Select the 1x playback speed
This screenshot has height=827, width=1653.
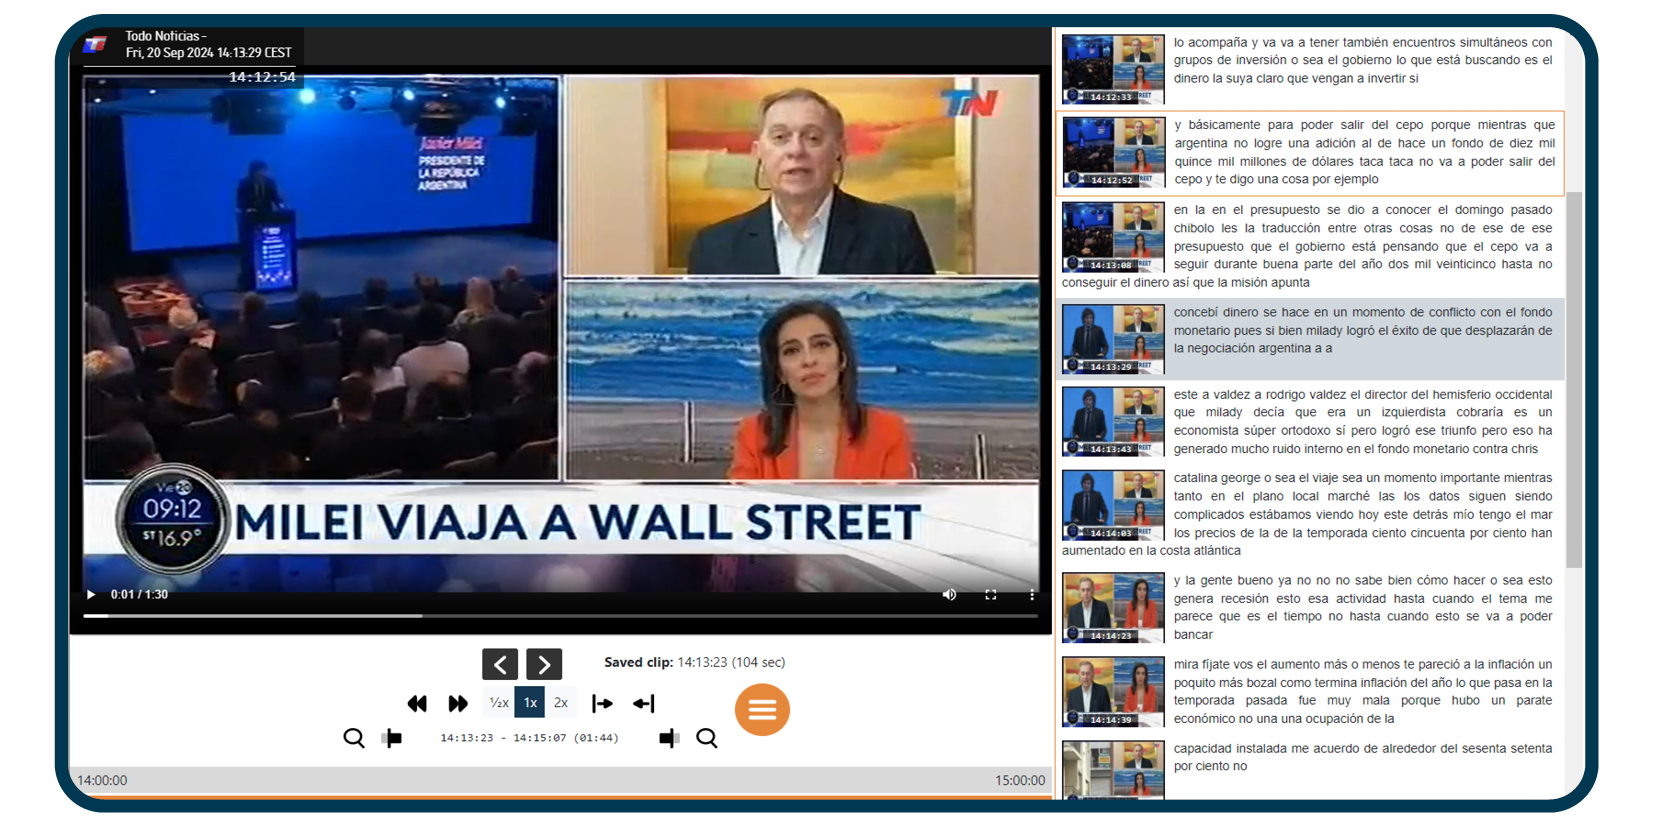[x=530, y=703]
